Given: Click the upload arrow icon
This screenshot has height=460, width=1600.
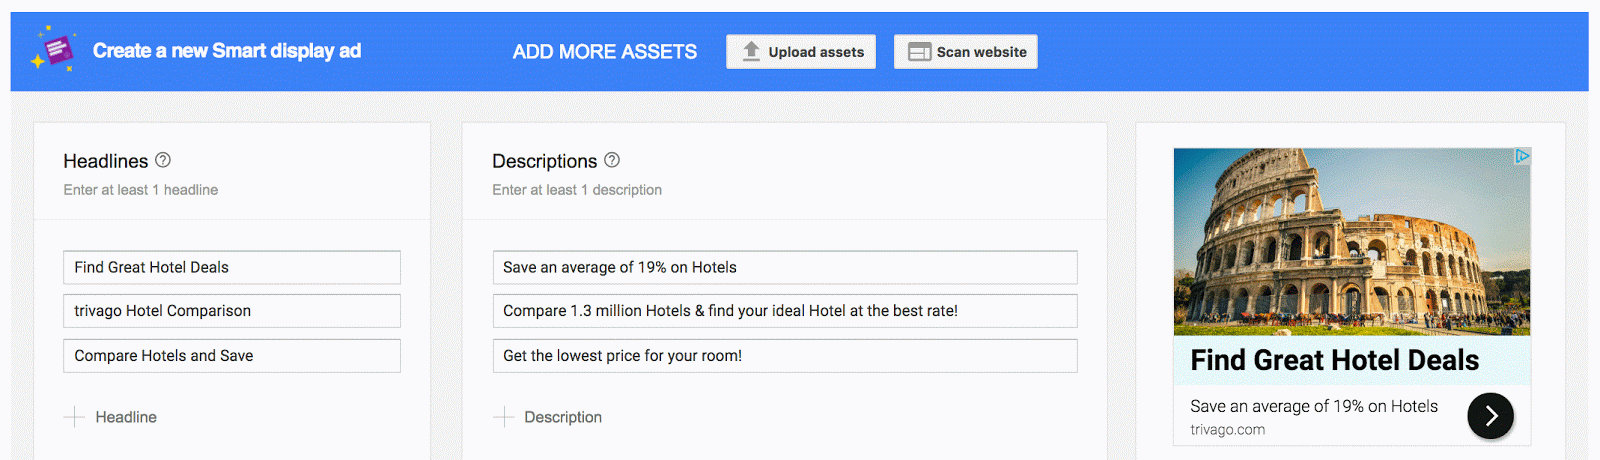Looking at the screenshot, I should coord(751,51).
